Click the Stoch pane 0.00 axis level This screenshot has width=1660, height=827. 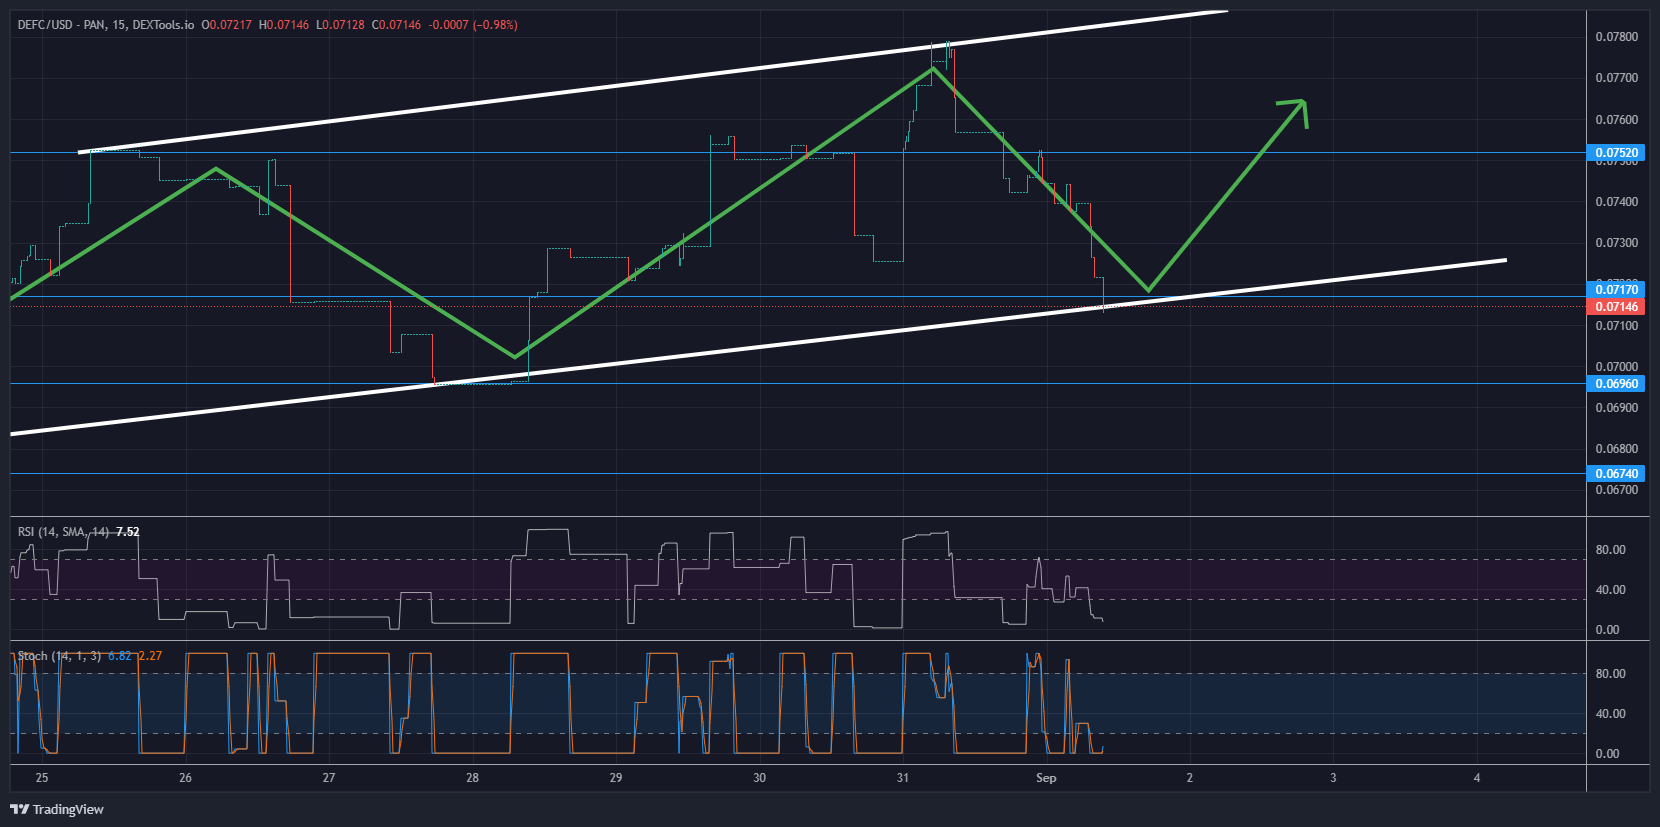pos(1607,754)
